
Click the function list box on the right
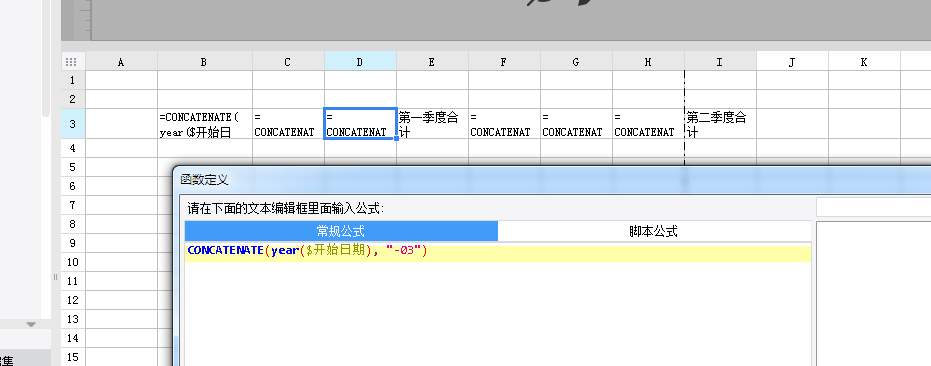pos(873,294)
